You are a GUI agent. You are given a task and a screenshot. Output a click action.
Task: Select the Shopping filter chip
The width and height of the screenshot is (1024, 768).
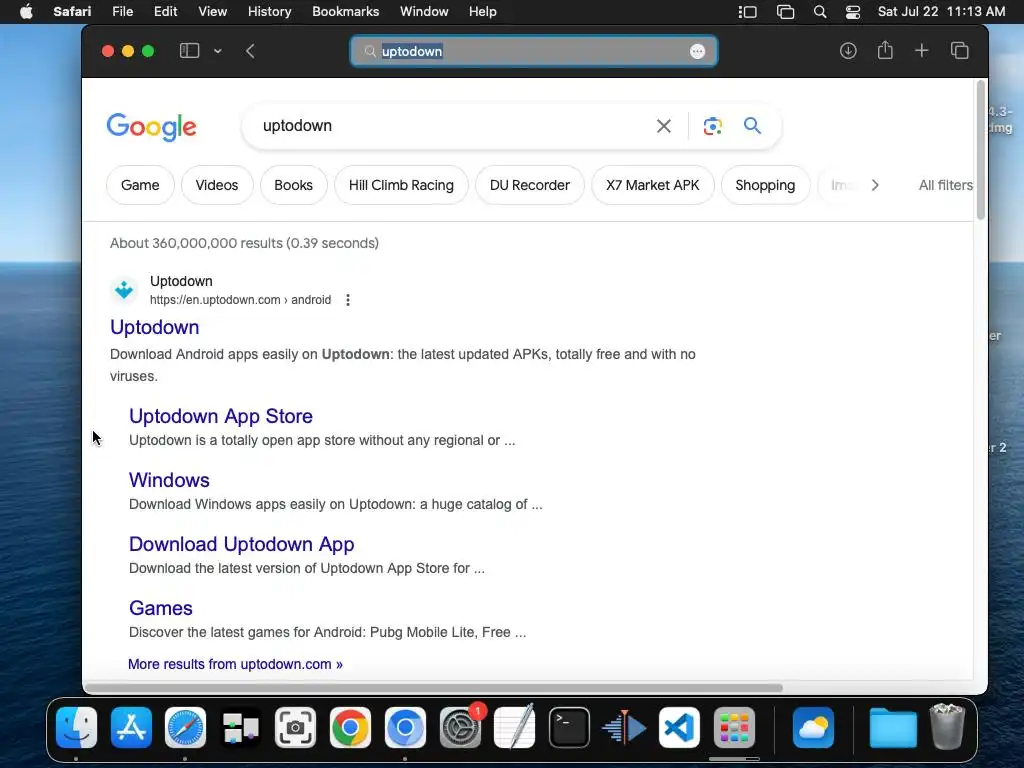765,185
